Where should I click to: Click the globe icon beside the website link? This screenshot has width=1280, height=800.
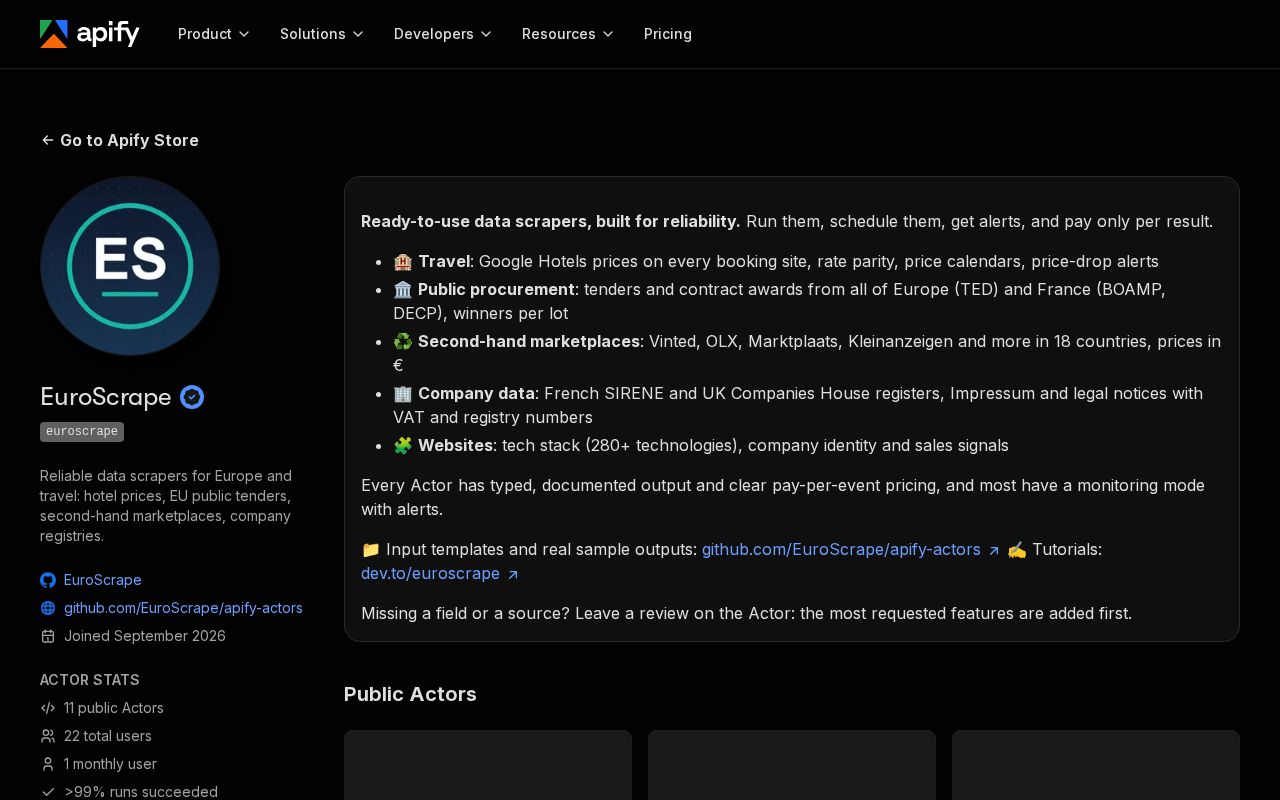48,608
